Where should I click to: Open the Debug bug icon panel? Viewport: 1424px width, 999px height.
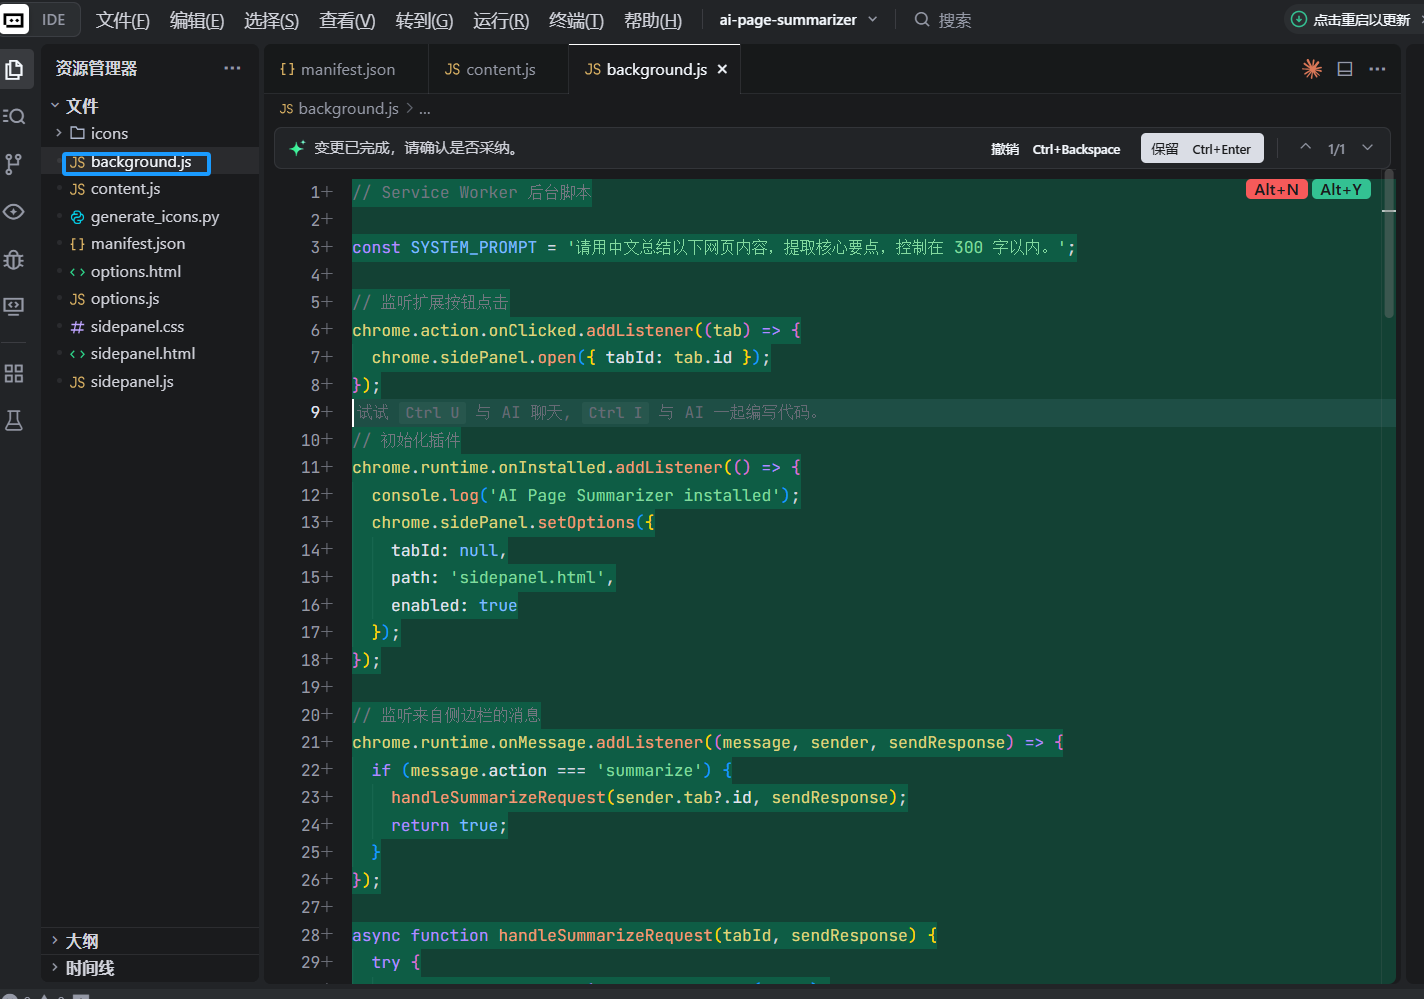click(x=15, y=260)
